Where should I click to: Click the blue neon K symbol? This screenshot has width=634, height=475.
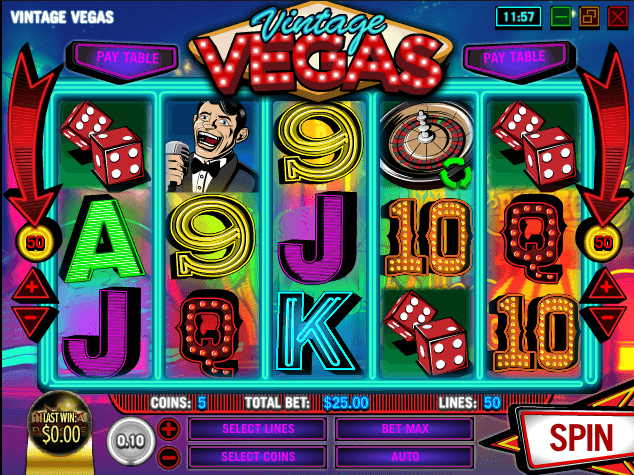[x=317, y=331]
